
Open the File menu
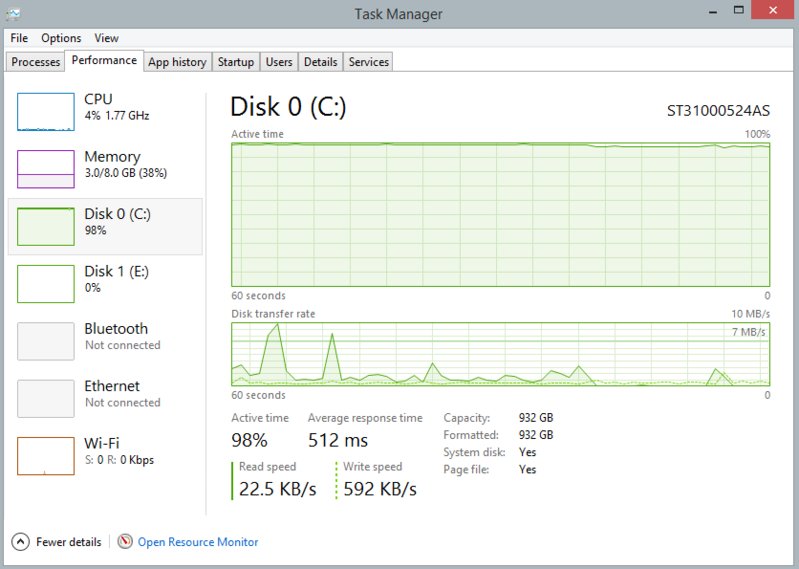[19, 38]
